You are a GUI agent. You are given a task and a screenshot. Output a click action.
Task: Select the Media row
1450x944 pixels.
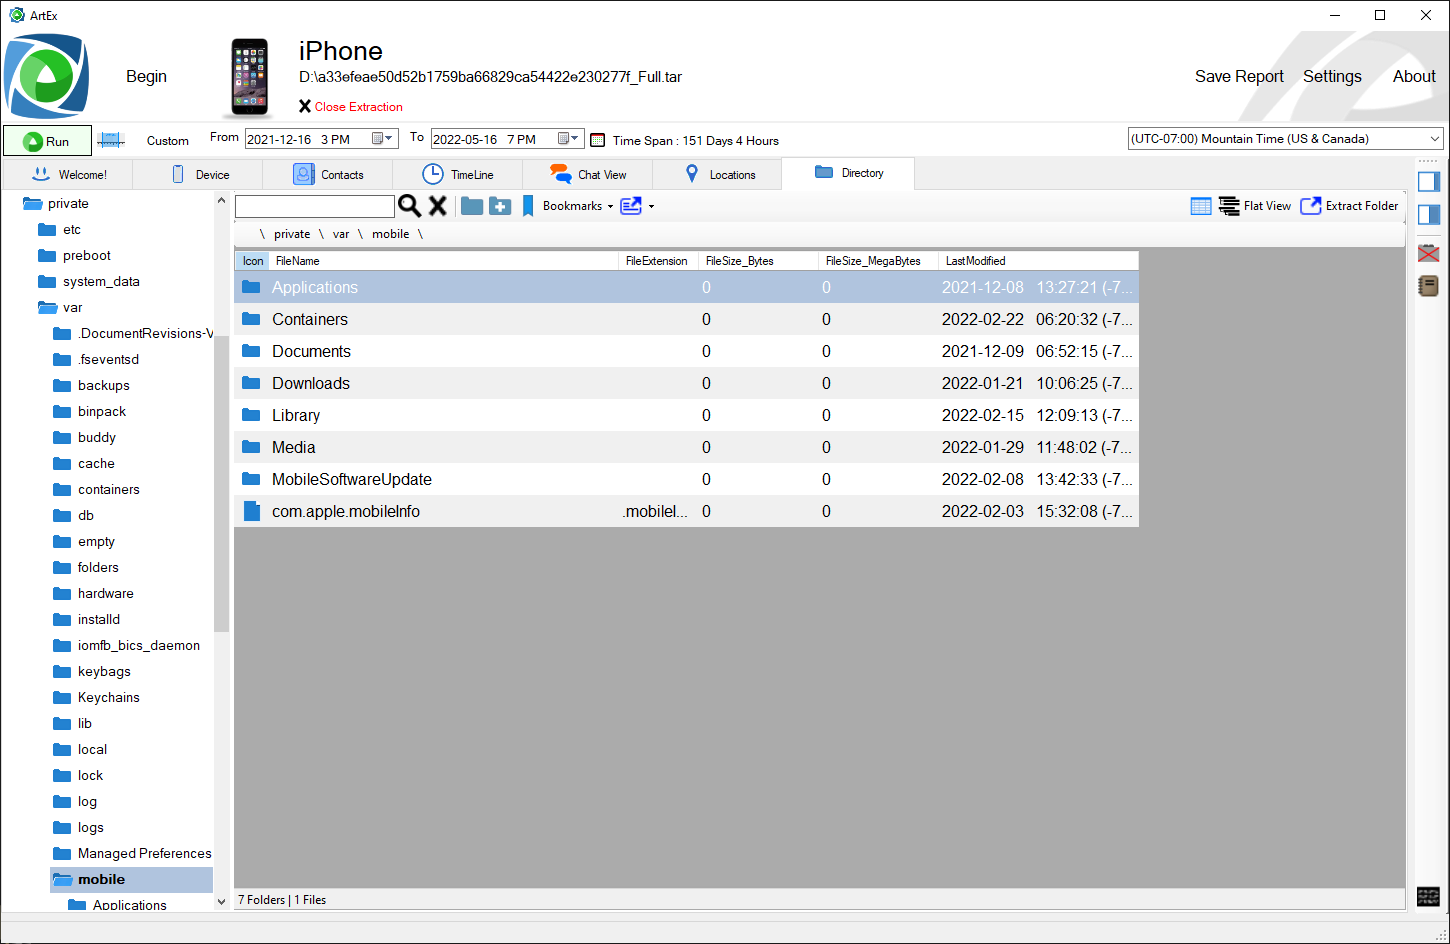coord(686,447)
